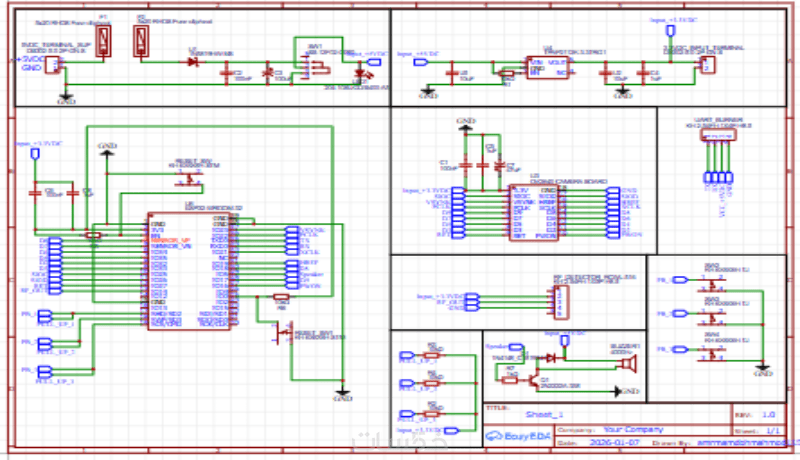Click the REV value 1.0
The width and height of the screenshot is (800, 460).
[768, 415]
